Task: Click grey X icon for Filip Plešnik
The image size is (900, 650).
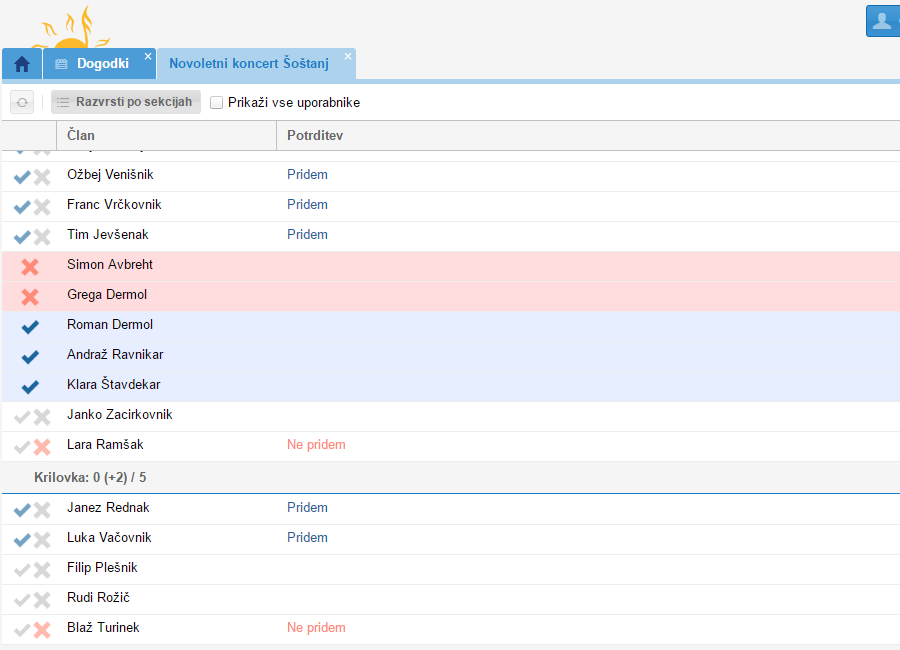Action: click(42, 570)
